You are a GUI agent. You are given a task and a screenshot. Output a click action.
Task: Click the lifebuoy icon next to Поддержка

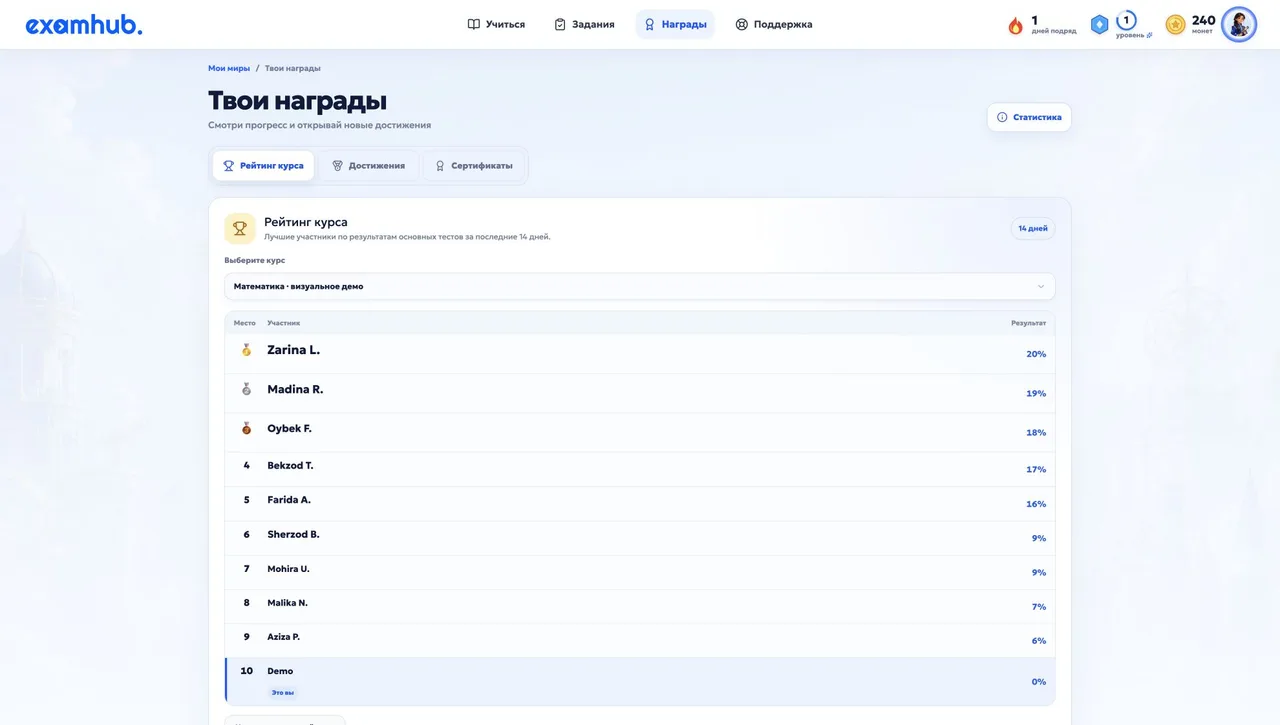coord(742,24)
